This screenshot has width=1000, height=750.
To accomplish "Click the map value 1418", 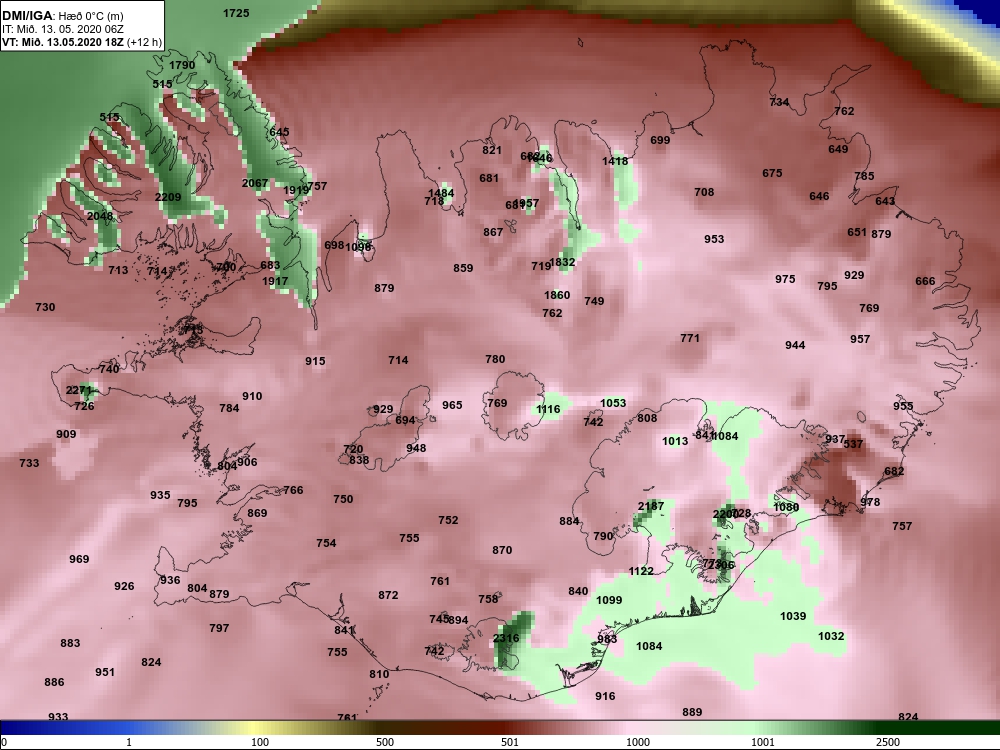I will click(615, 161).
